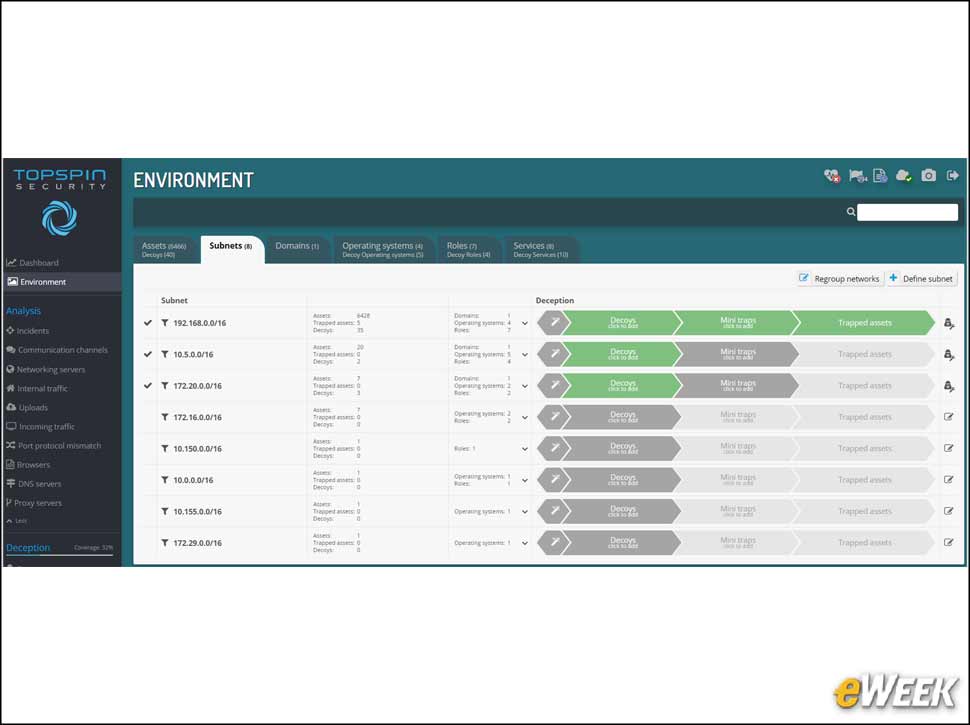Expand details chevron for 10.0.0.0/16

[525, 481]
